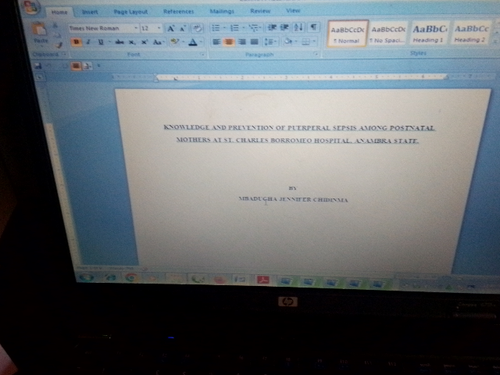
Task: Switch to the Home tab
Action: (x=60, y=12)
